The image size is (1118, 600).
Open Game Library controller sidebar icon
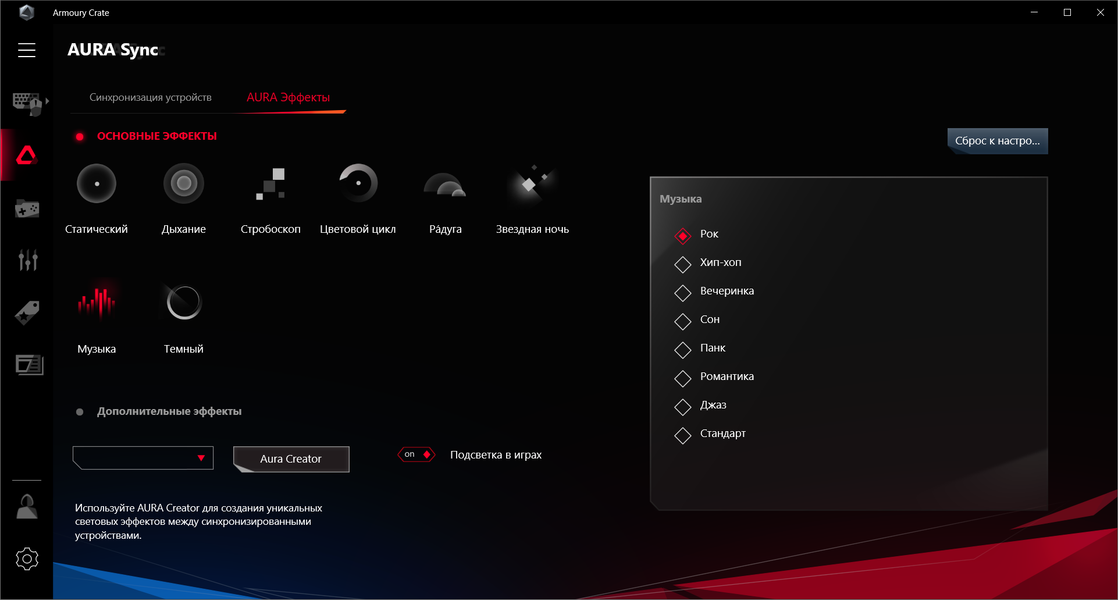[27, 209]
